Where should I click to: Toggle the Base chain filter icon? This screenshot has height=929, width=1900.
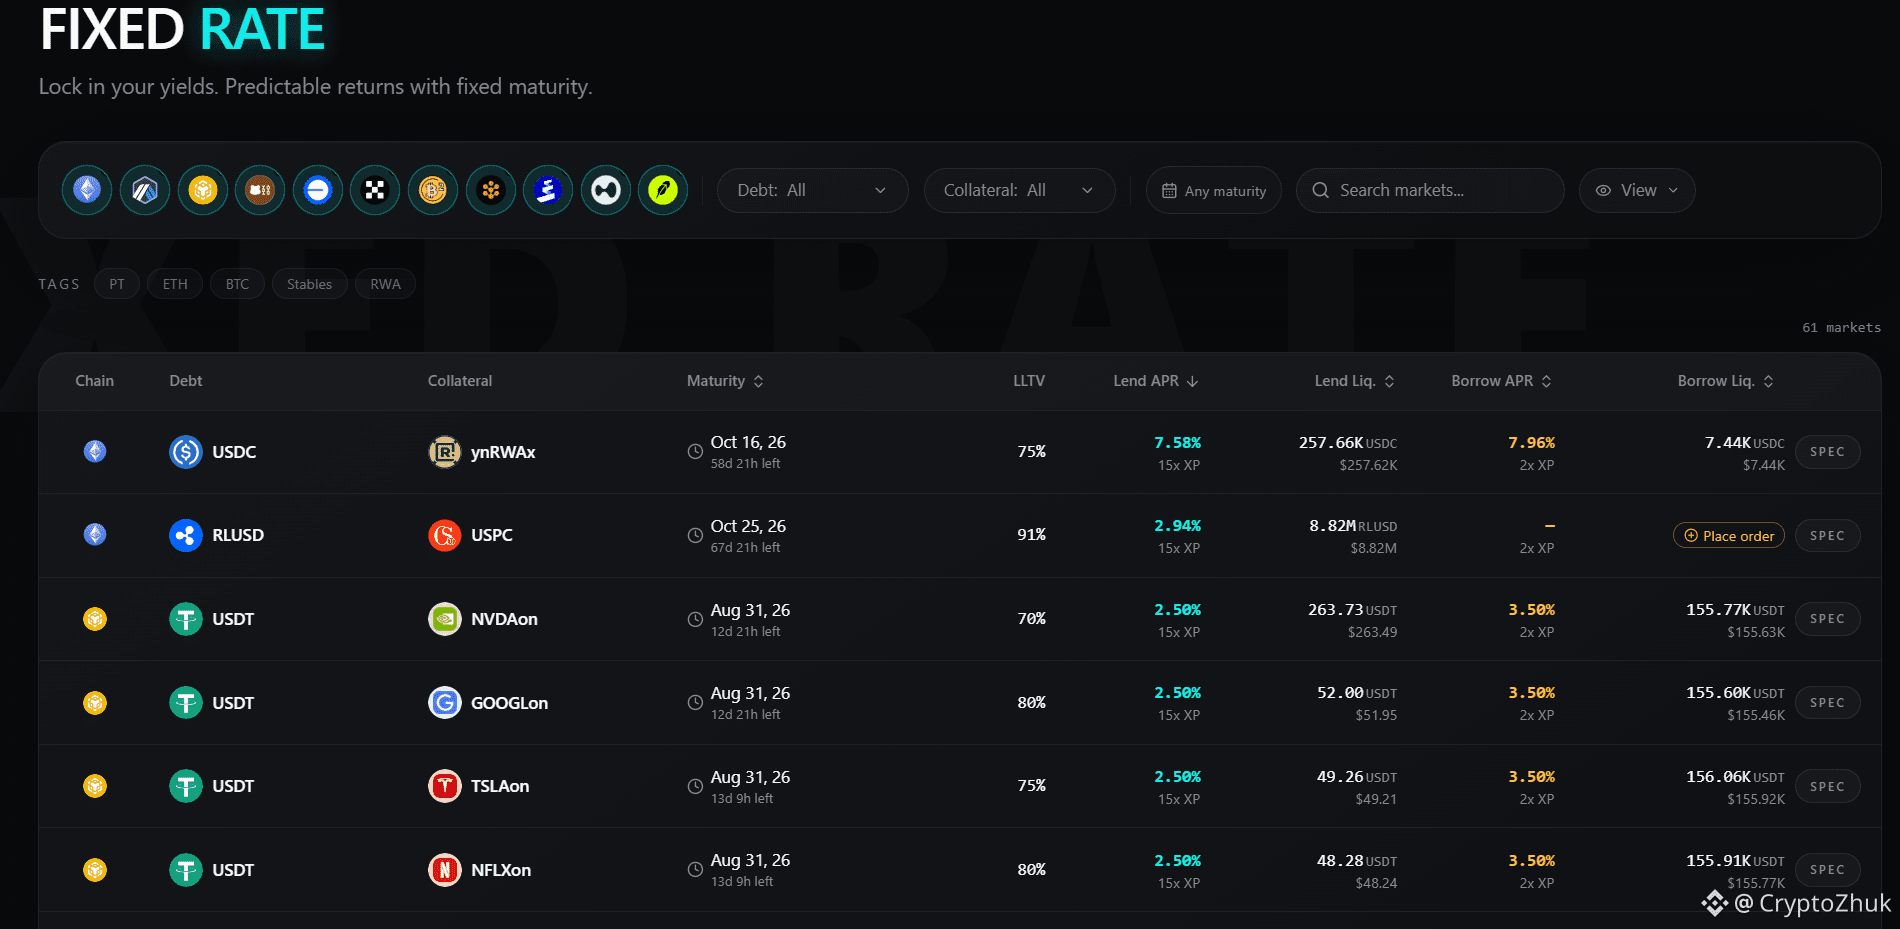(318, 190)
